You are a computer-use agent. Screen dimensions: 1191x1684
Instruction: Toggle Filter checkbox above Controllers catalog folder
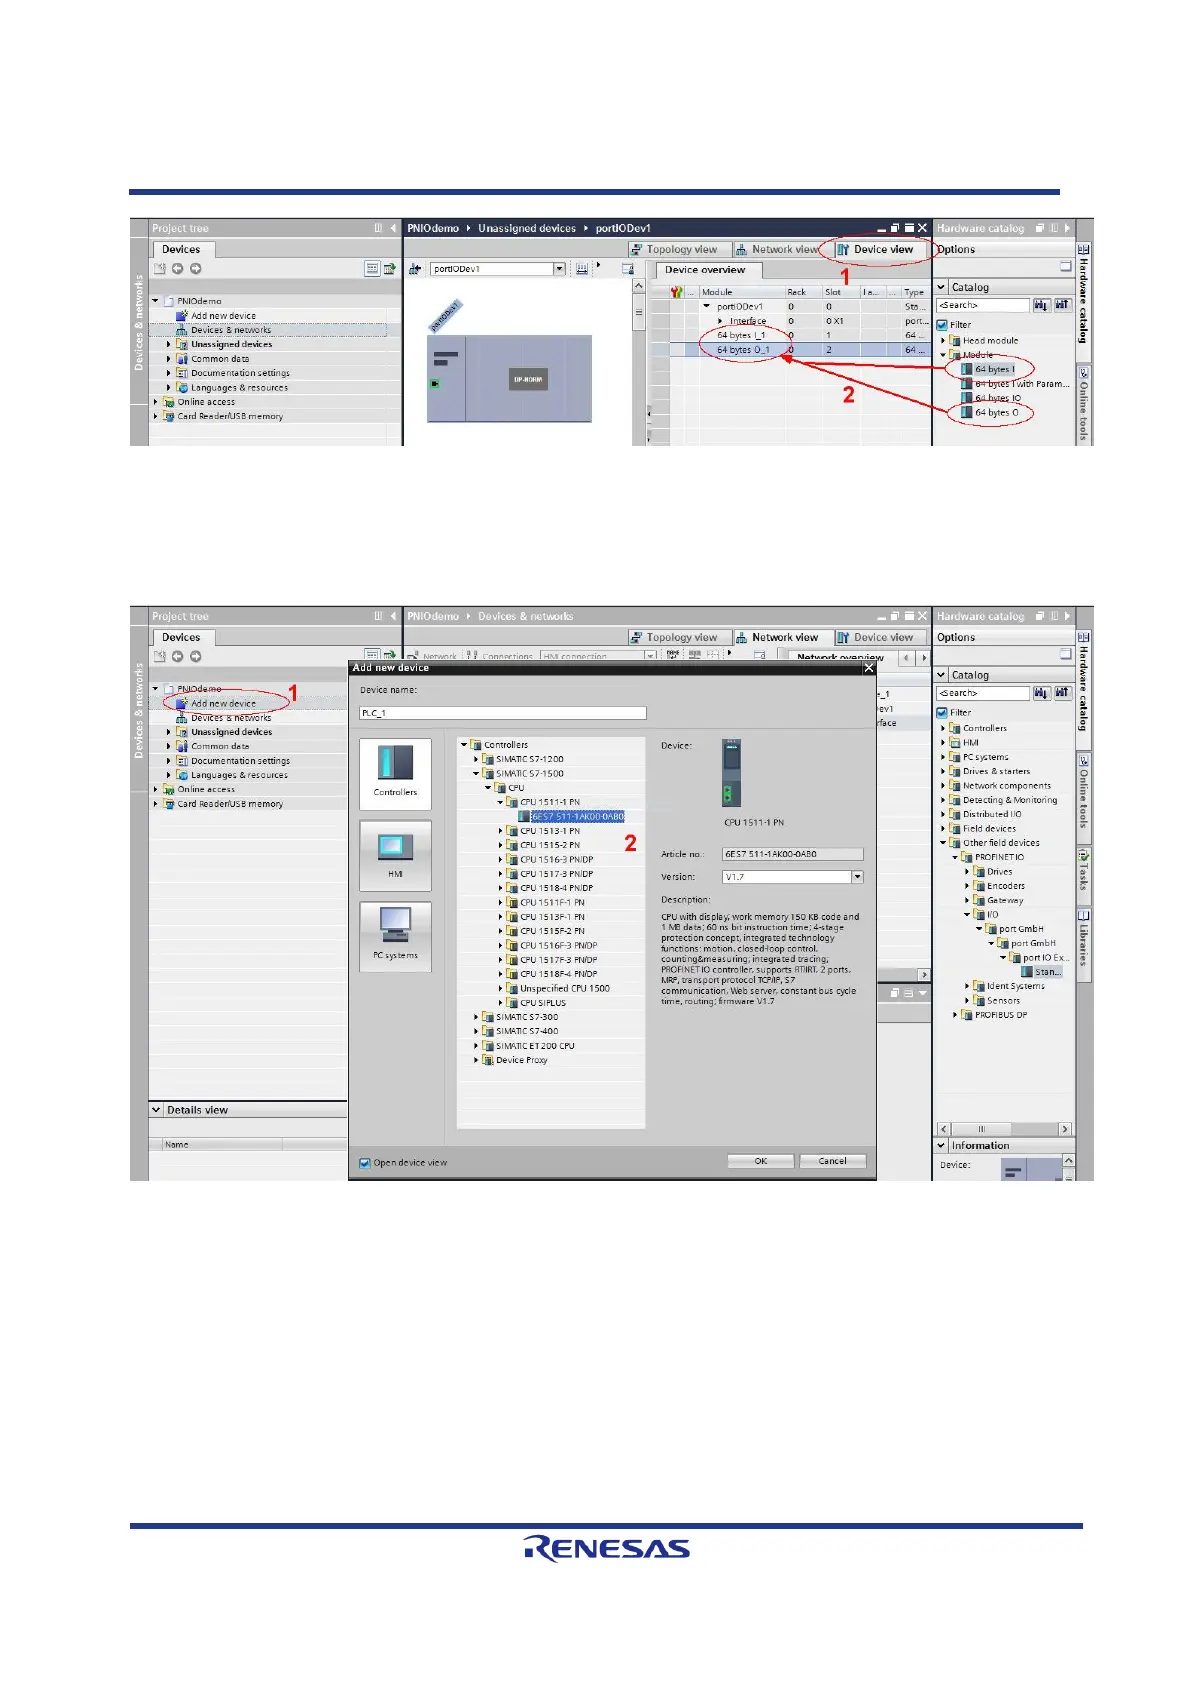(x=942, y=712)
